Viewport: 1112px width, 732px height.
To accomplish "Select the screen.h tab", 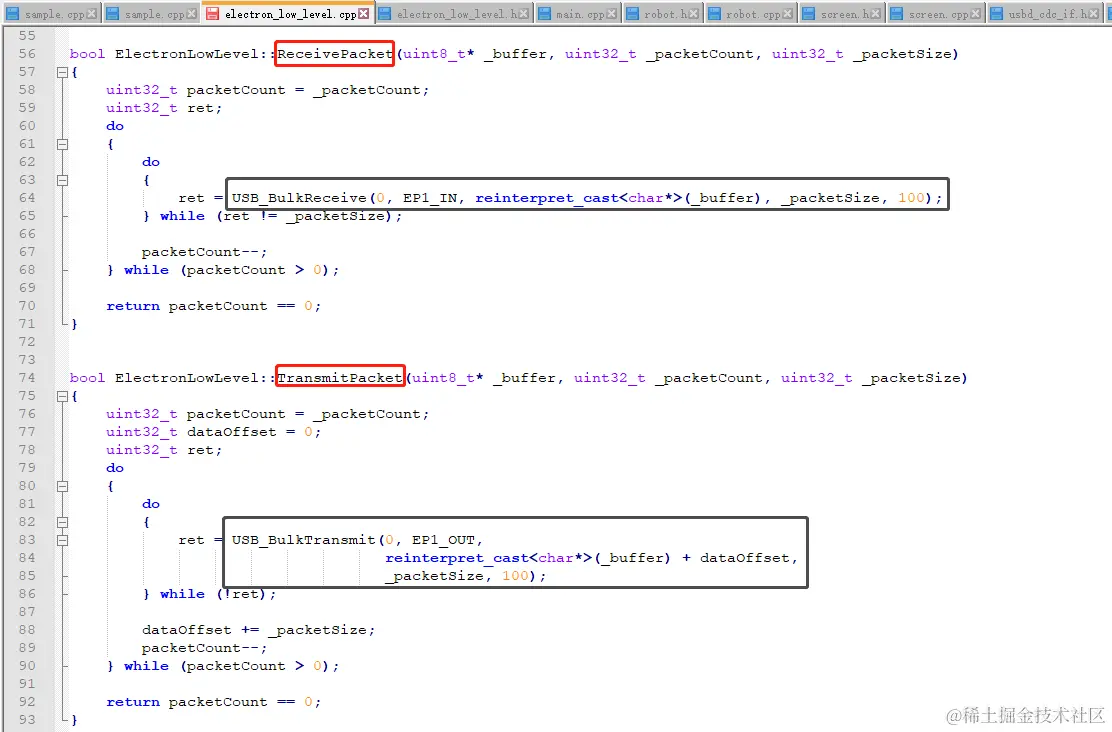I will pyautogui.click(x=841, y=13).
